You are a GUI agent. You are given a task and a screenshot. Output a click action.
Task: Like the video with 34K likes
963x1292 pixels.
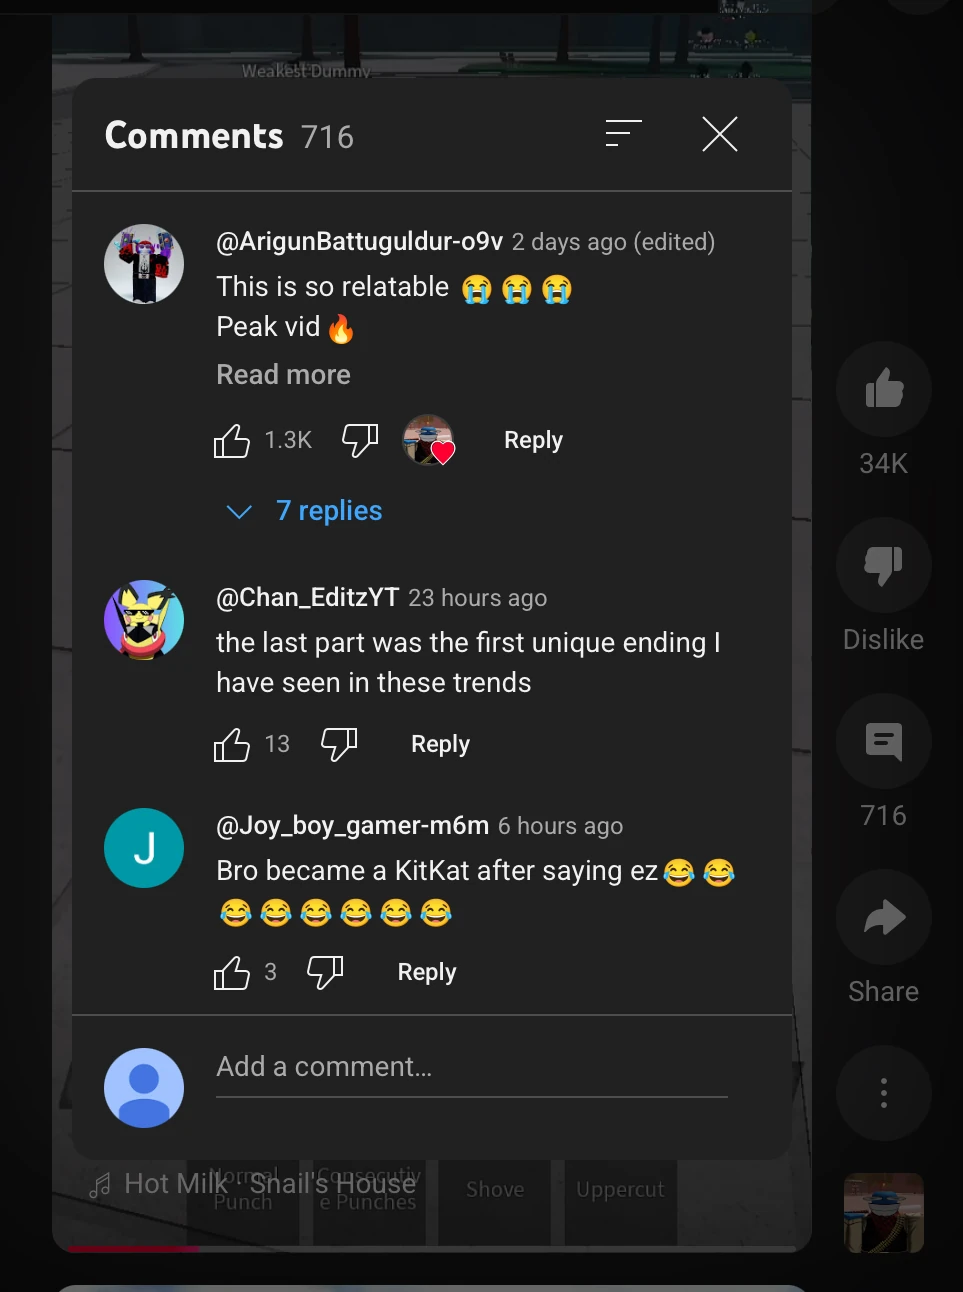[883, 389]
